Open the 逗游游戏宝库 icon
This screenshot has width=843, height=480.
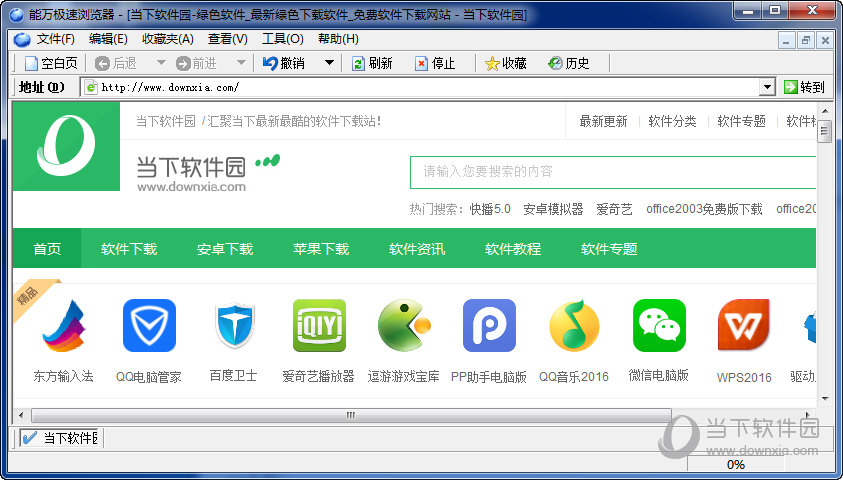pos(404,326)
